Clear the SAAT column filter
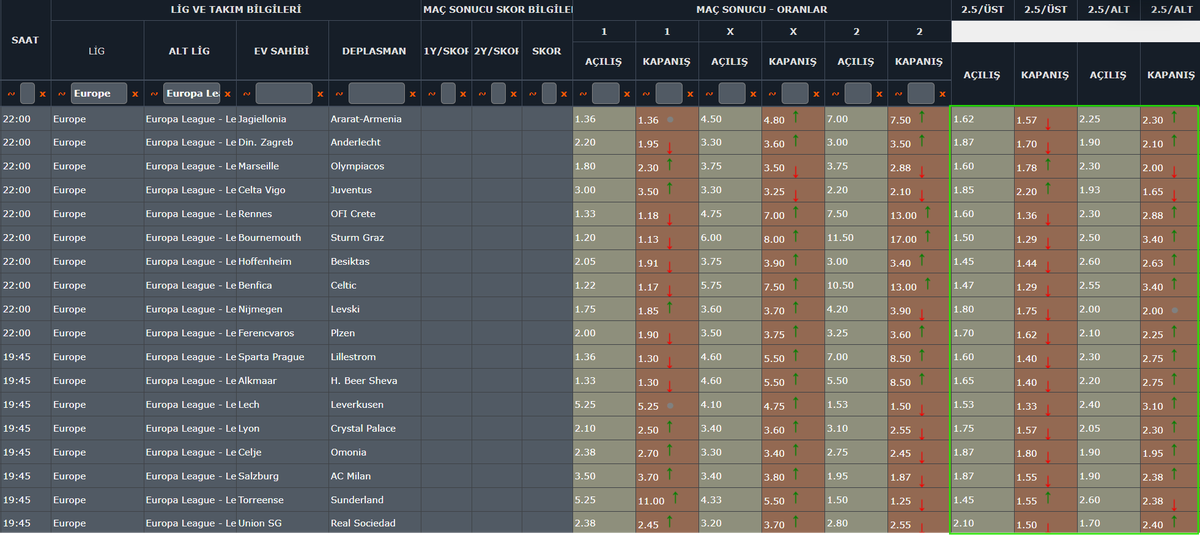 tap(42, 94)
